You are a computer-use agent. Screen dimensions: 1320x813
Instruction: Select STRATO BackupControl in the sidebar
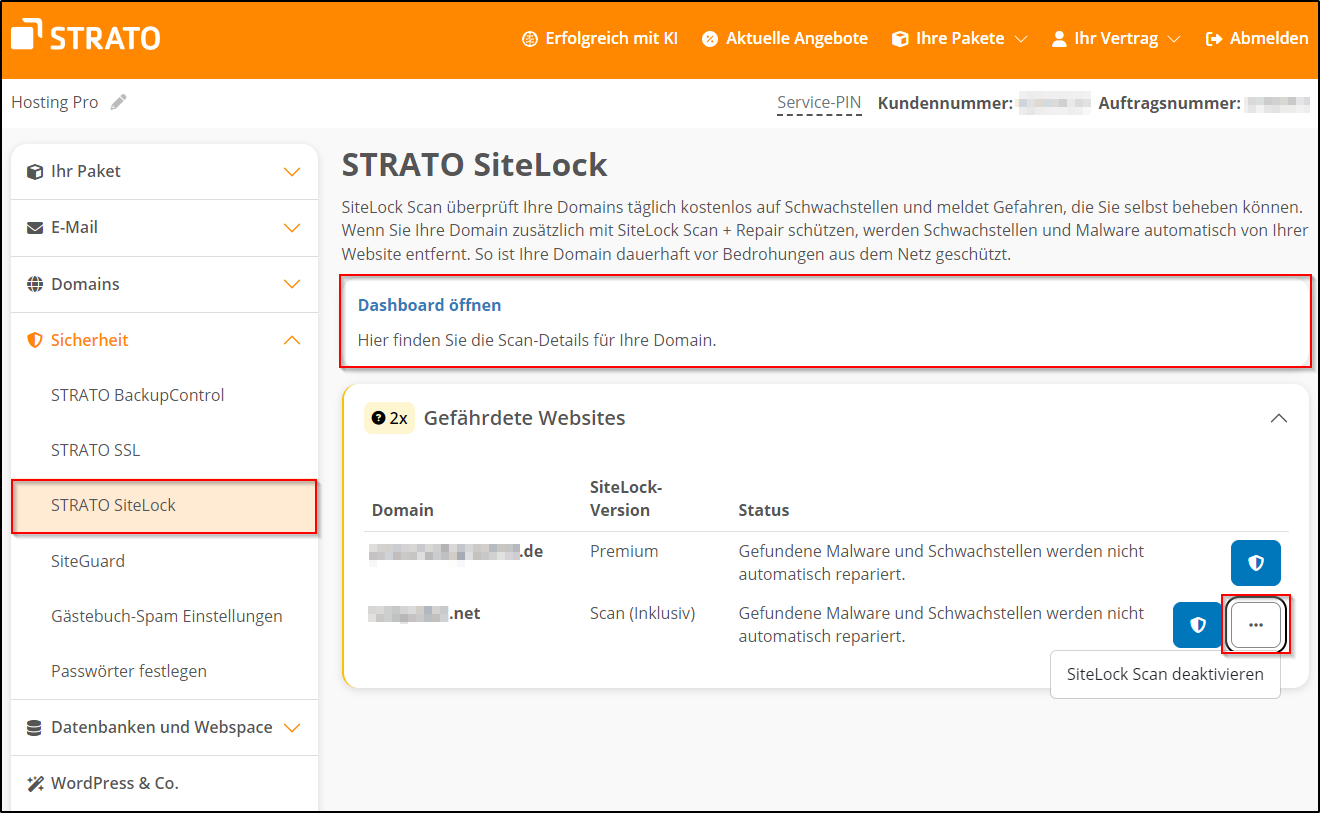pos(137,394)
